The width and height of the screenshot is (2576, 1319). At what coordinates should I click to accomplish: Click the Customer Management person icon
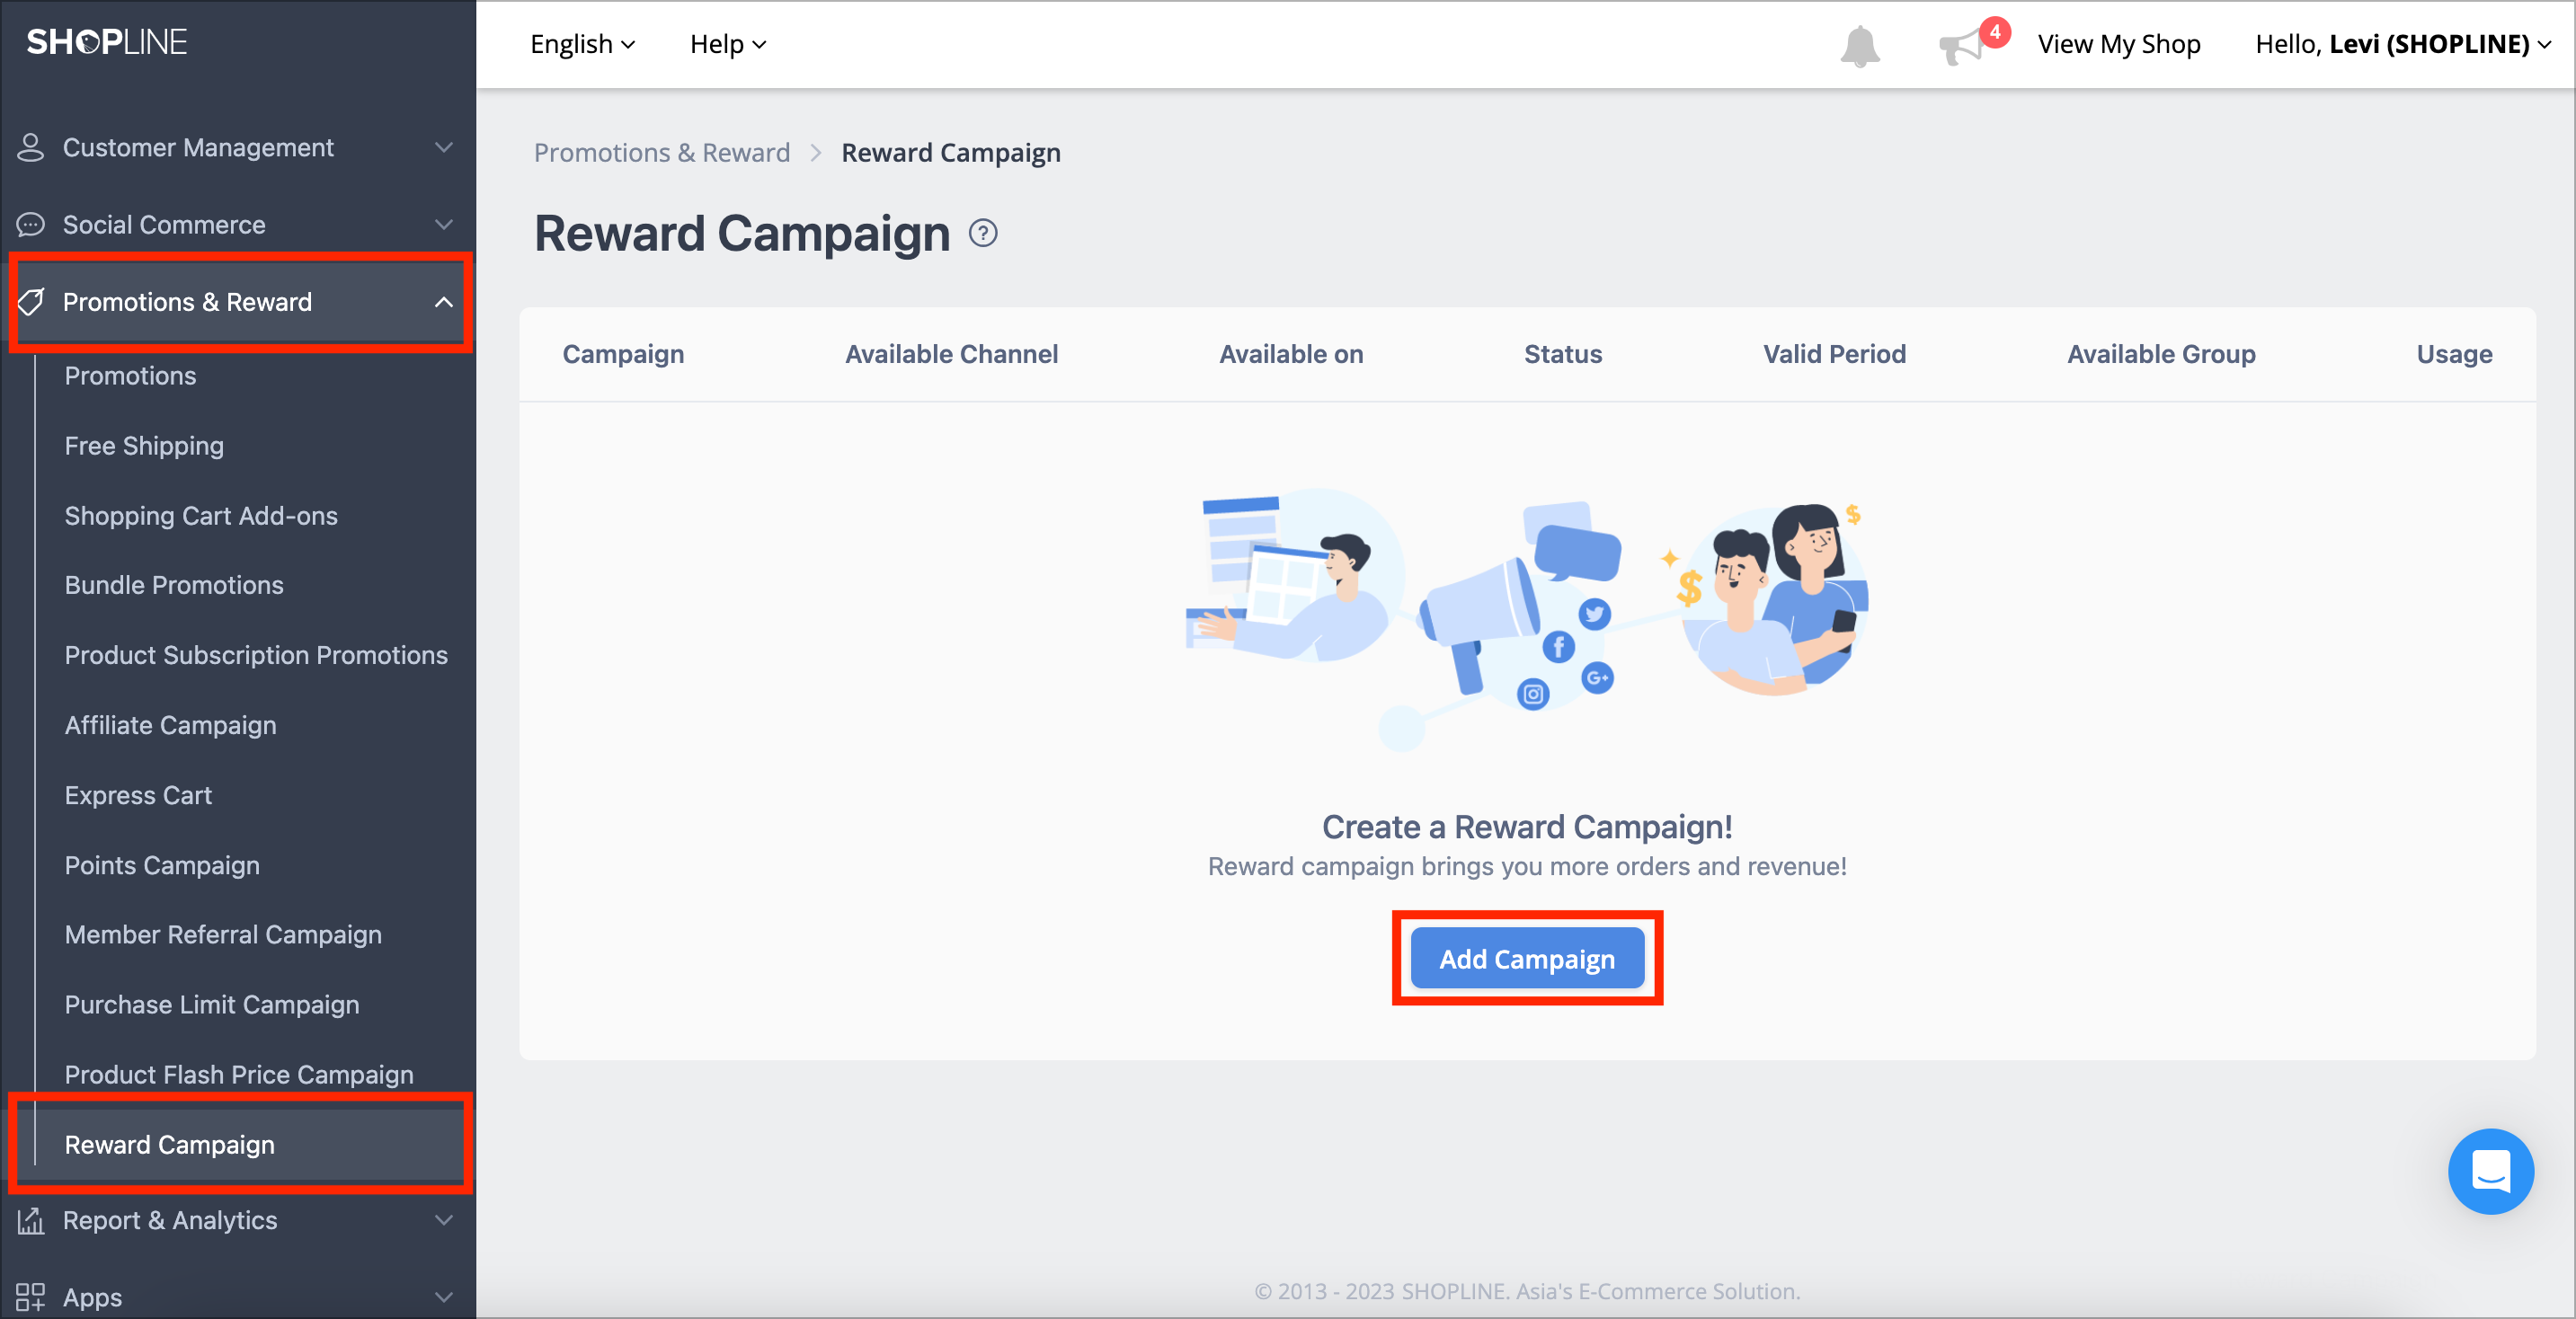[31, 147]
